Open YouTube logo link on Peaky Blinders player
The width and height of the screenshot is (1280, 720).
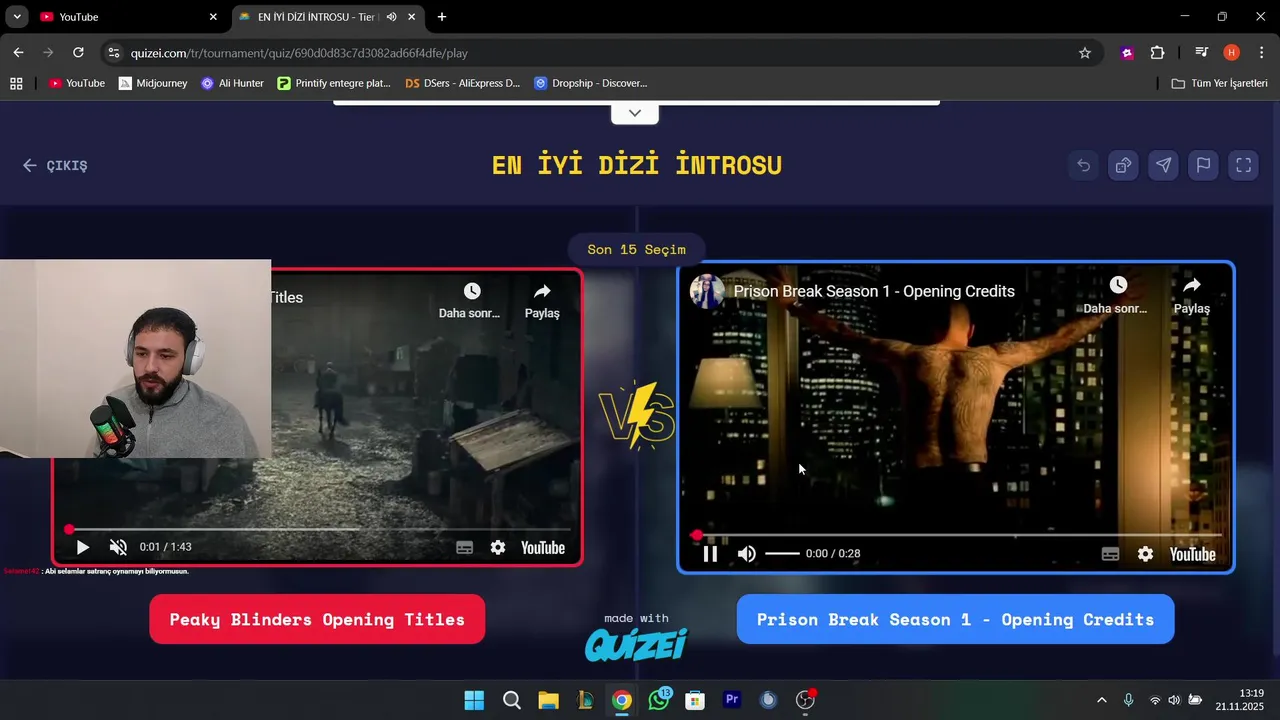543,547
